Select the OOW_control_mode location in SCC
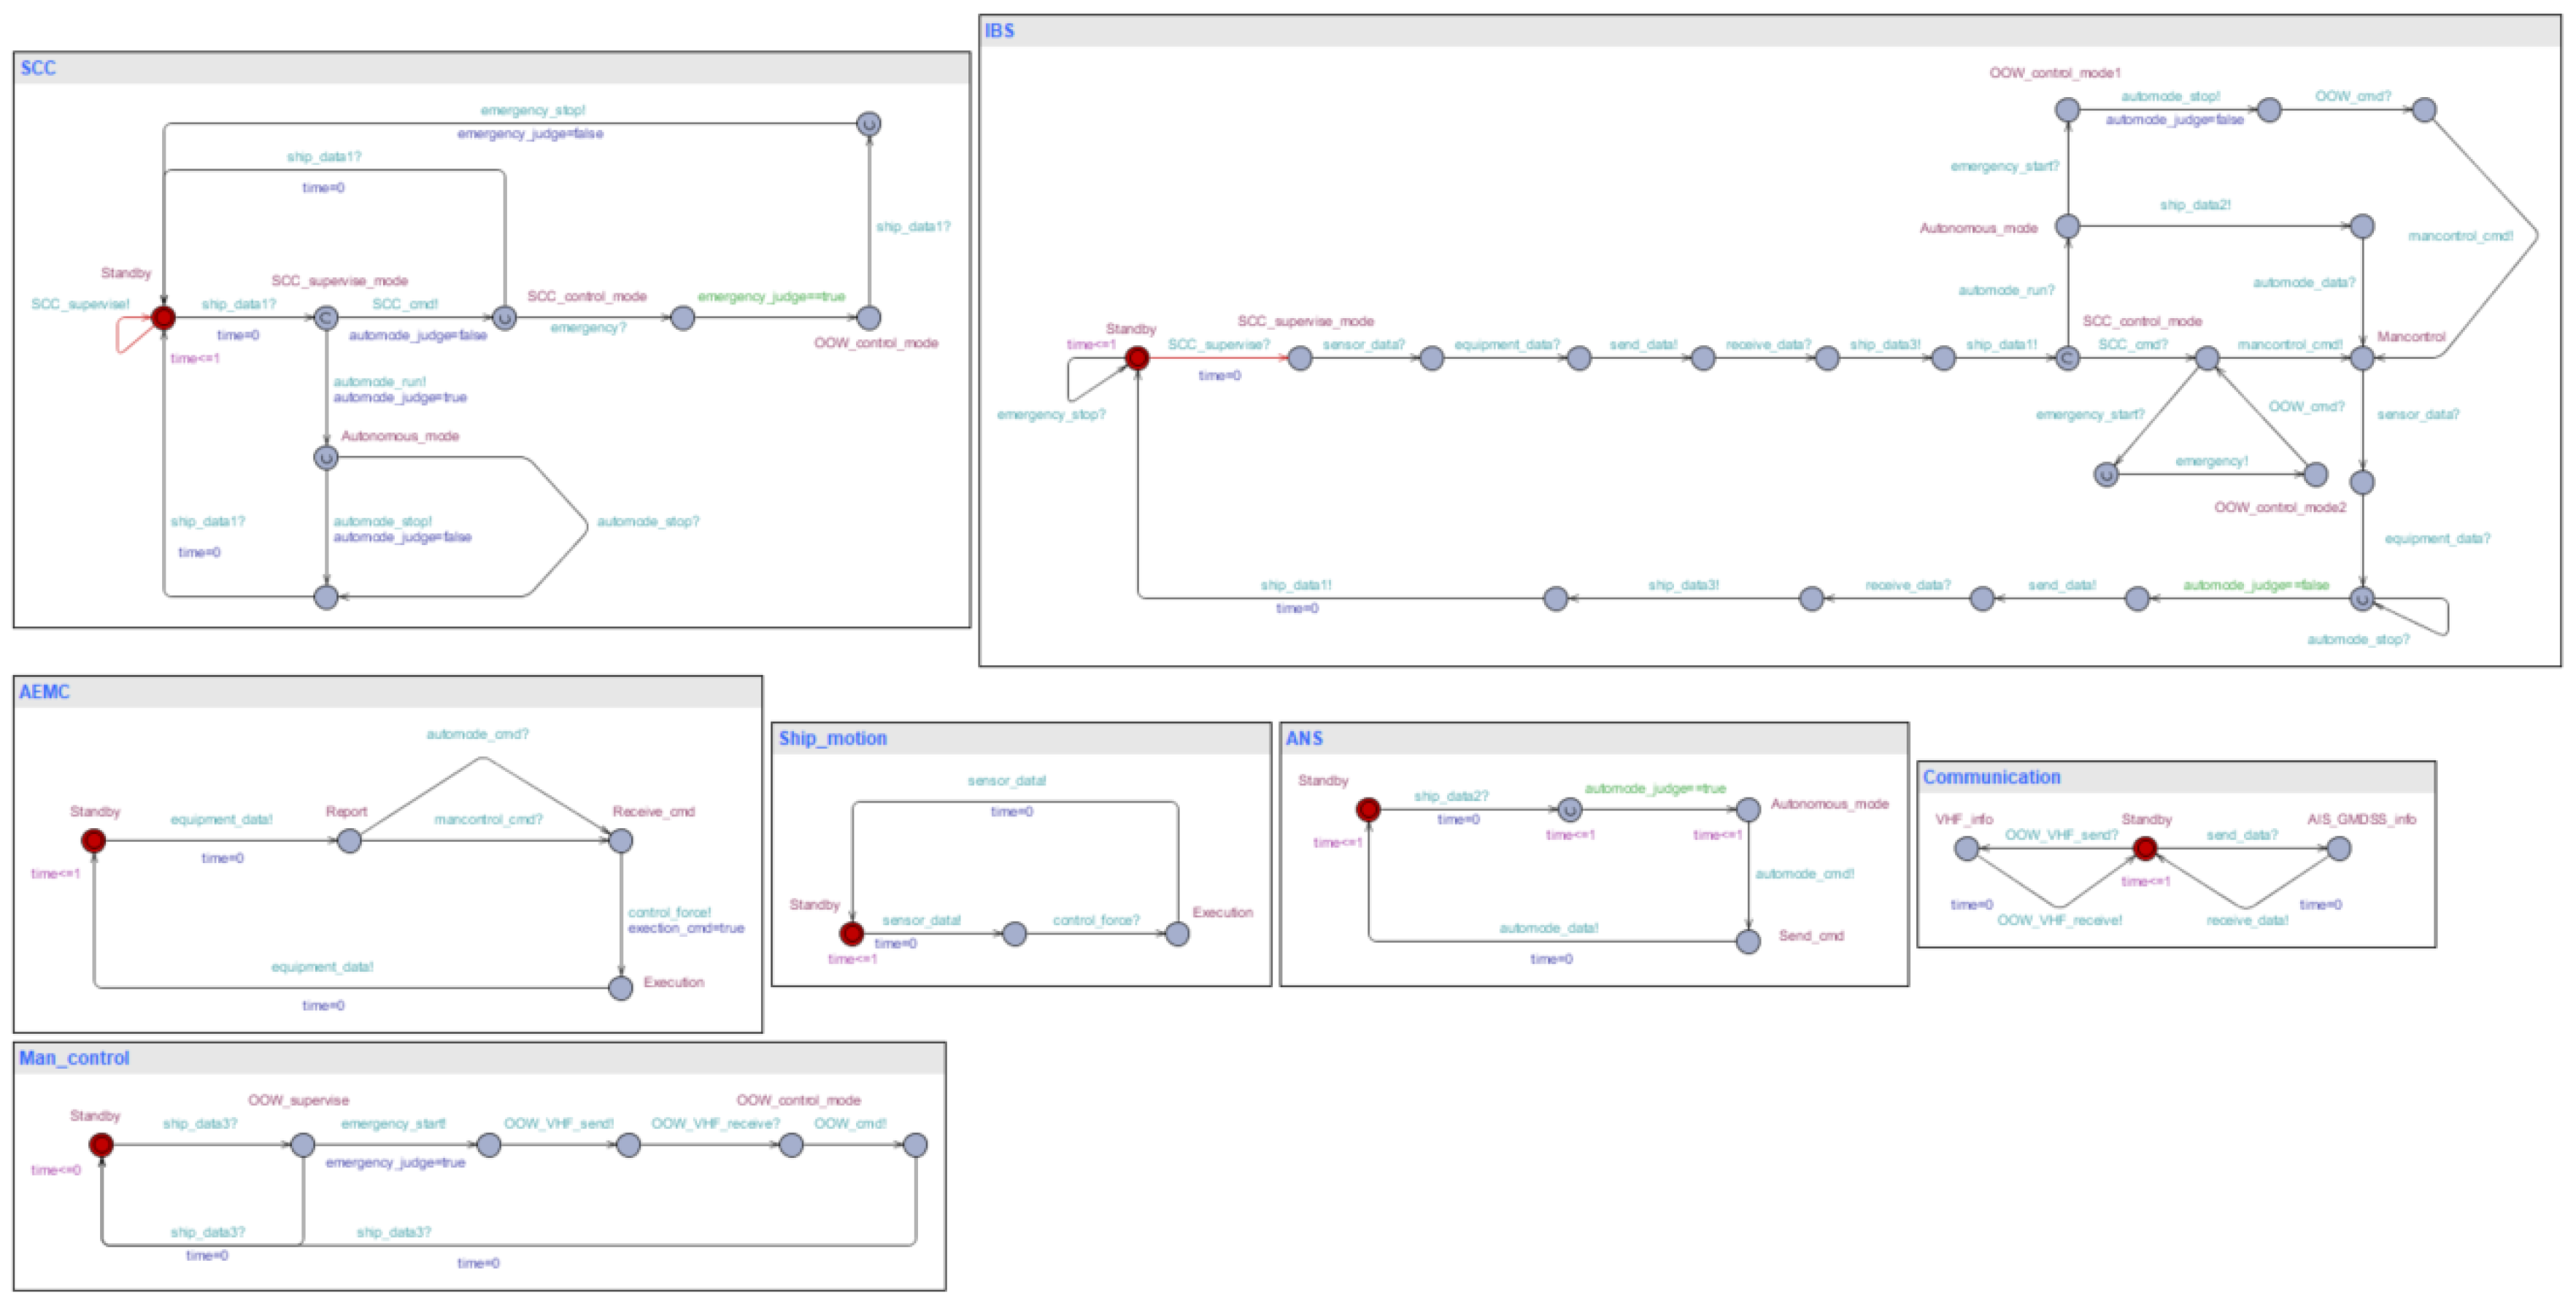The width and height of the screenshot is (2576, 1306). (x=869, y=318)
